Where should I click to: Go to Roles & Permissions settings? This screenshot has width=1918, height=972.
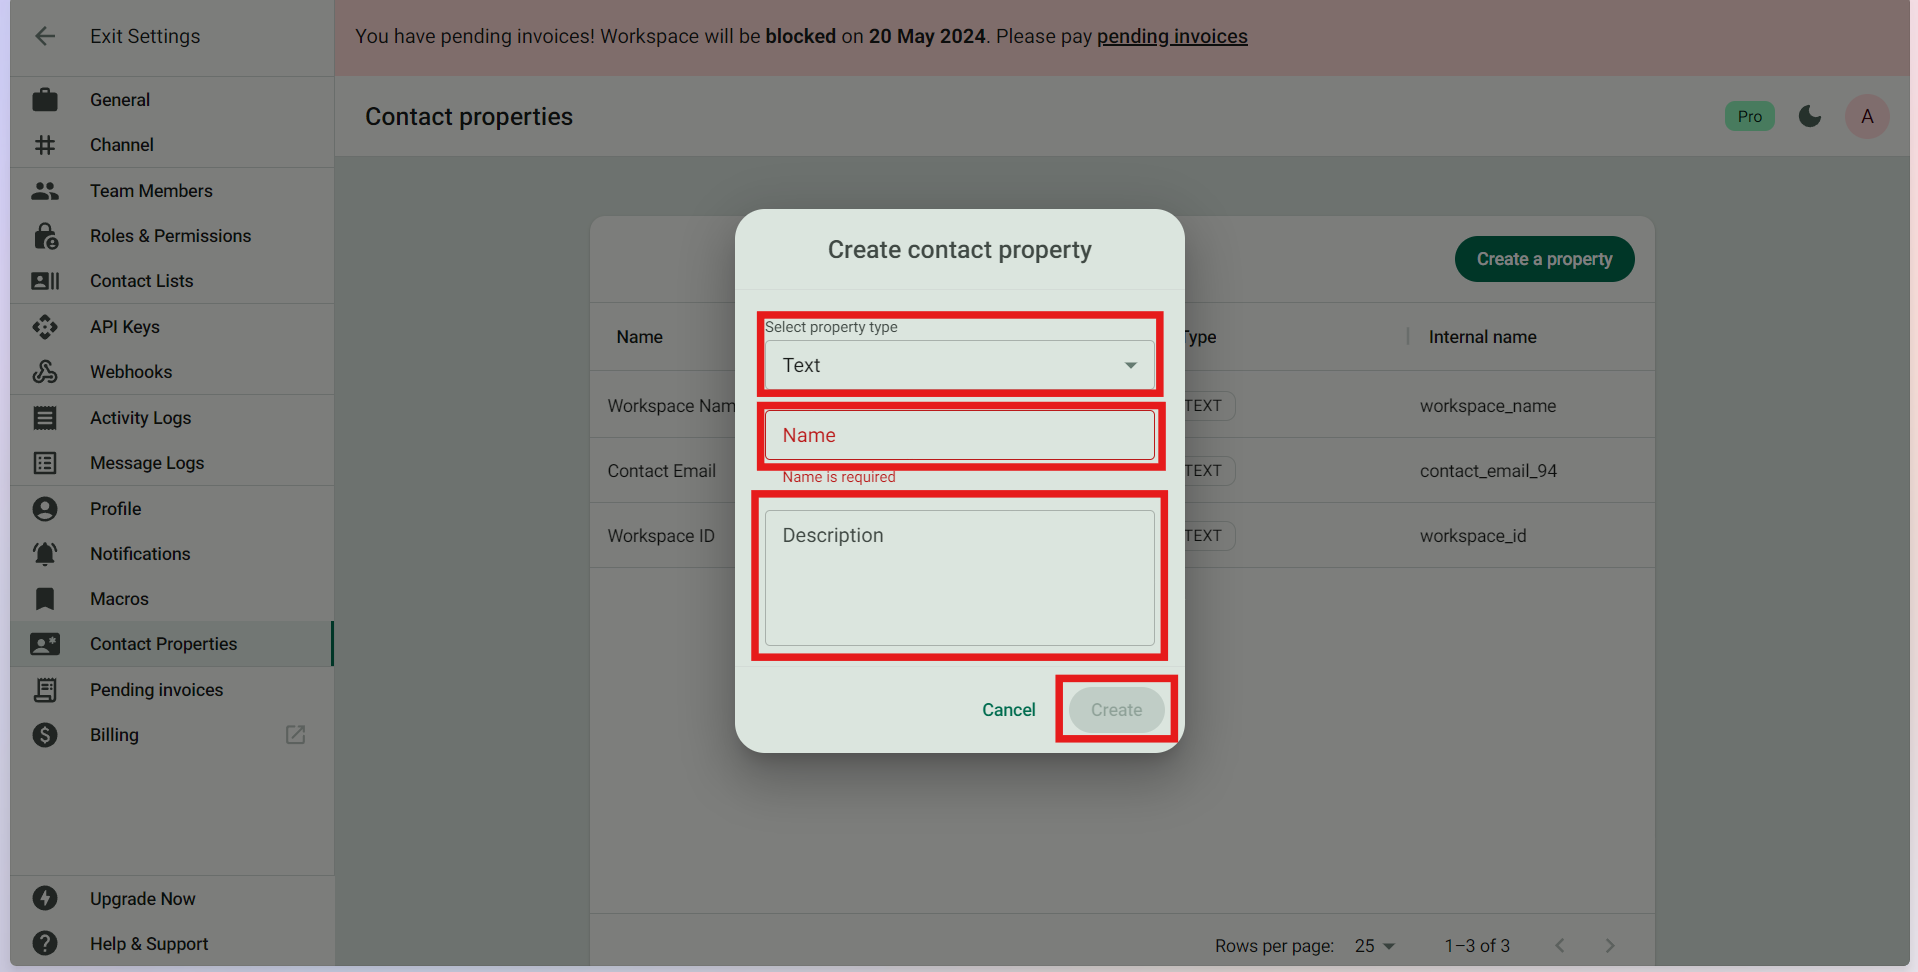170,236
